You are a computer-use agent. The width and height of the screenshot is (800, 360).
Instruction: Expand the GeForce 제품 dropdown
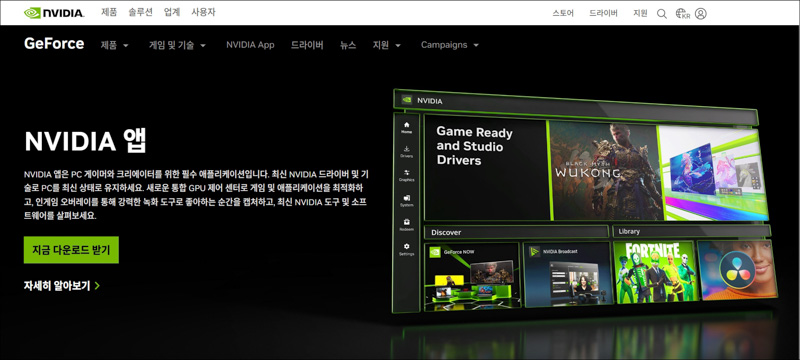point(115,45)
